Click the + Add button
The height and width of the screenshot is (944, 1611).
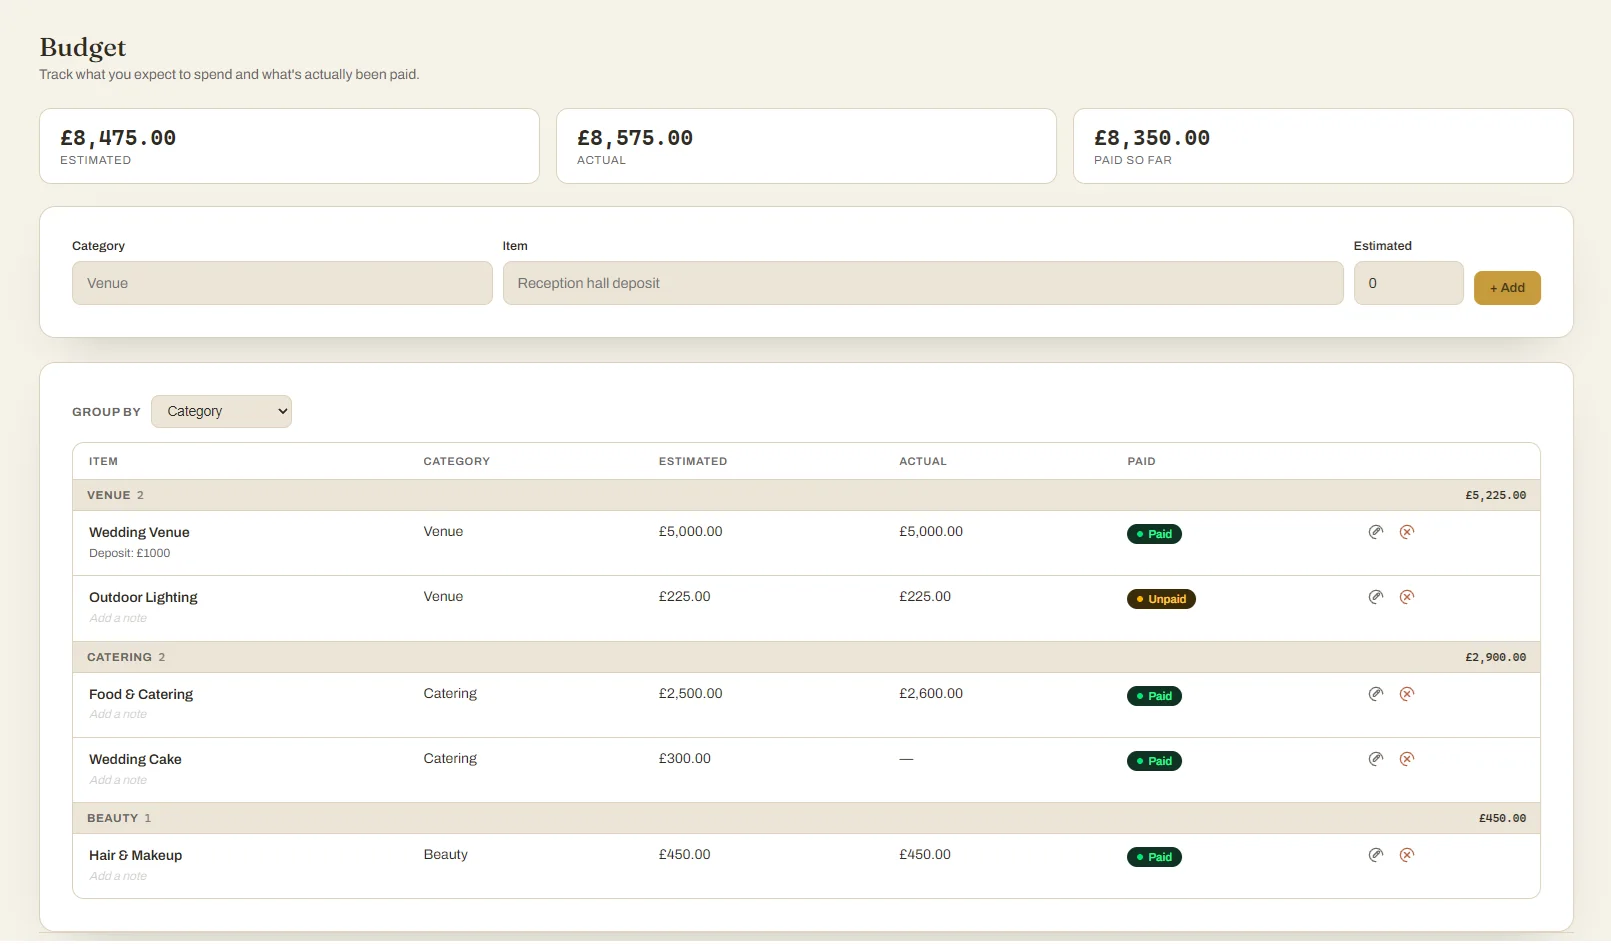click(x=1507, y=288)
